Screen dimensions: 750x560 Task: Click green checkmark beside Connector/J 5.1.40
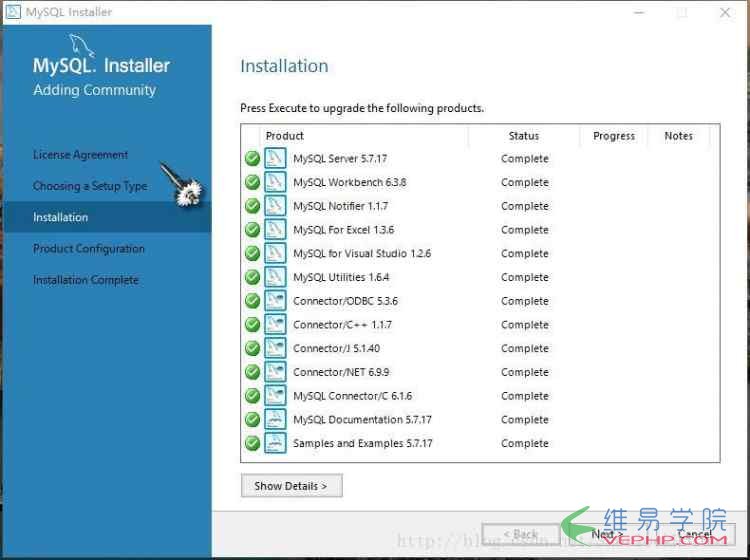[x=252, y=348]
